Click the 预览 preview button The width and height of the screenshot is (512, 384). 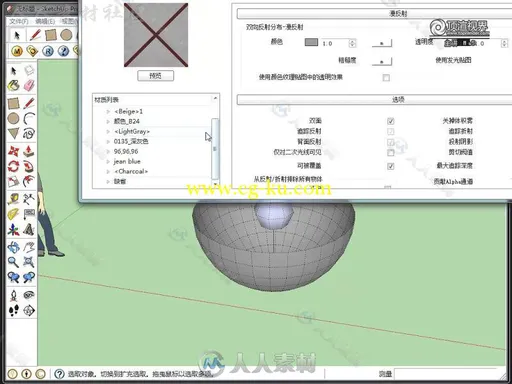click(x=156, y=76)
